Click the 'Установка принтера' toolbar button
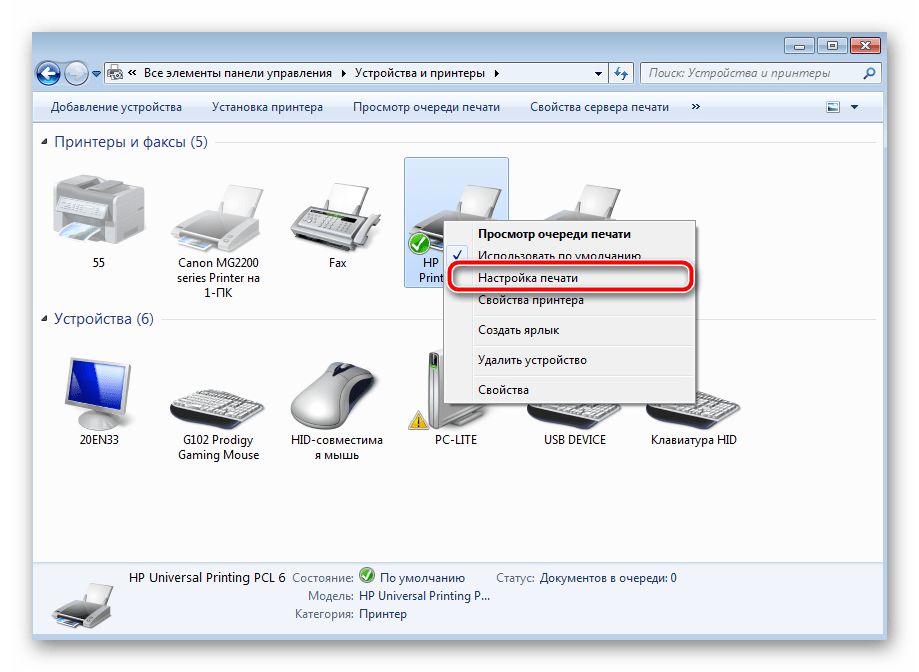919x672 pixels. pos(267,107)
